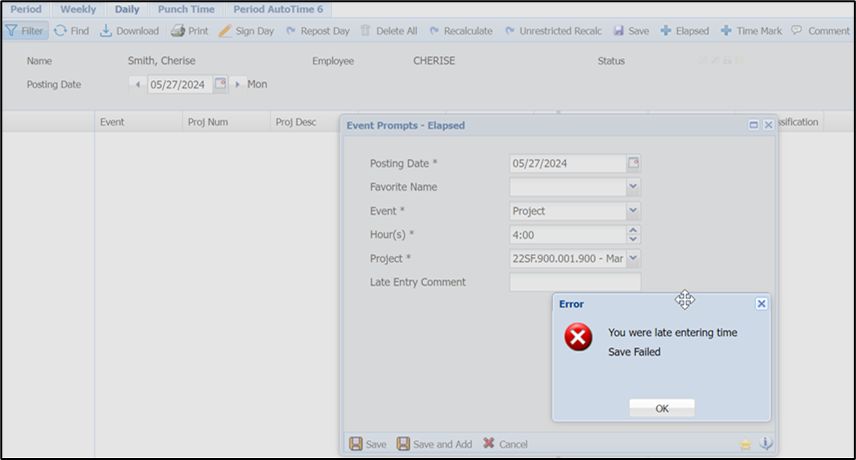Image resolution: width=856 pixels, height=460 pixels.
Task: Expand the Favorite Name dropdown
Action: coord(633,187)
